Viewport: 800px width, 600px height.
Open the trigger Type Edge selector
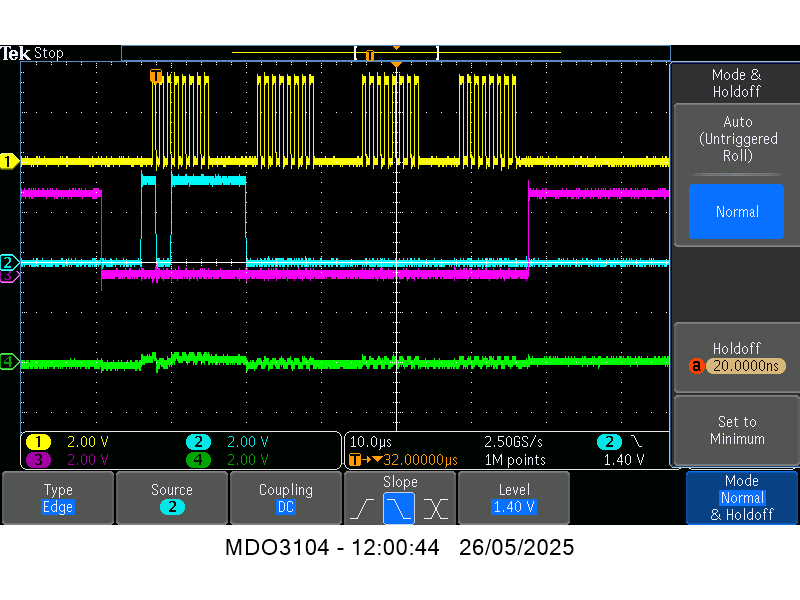(x=58, y=498)
